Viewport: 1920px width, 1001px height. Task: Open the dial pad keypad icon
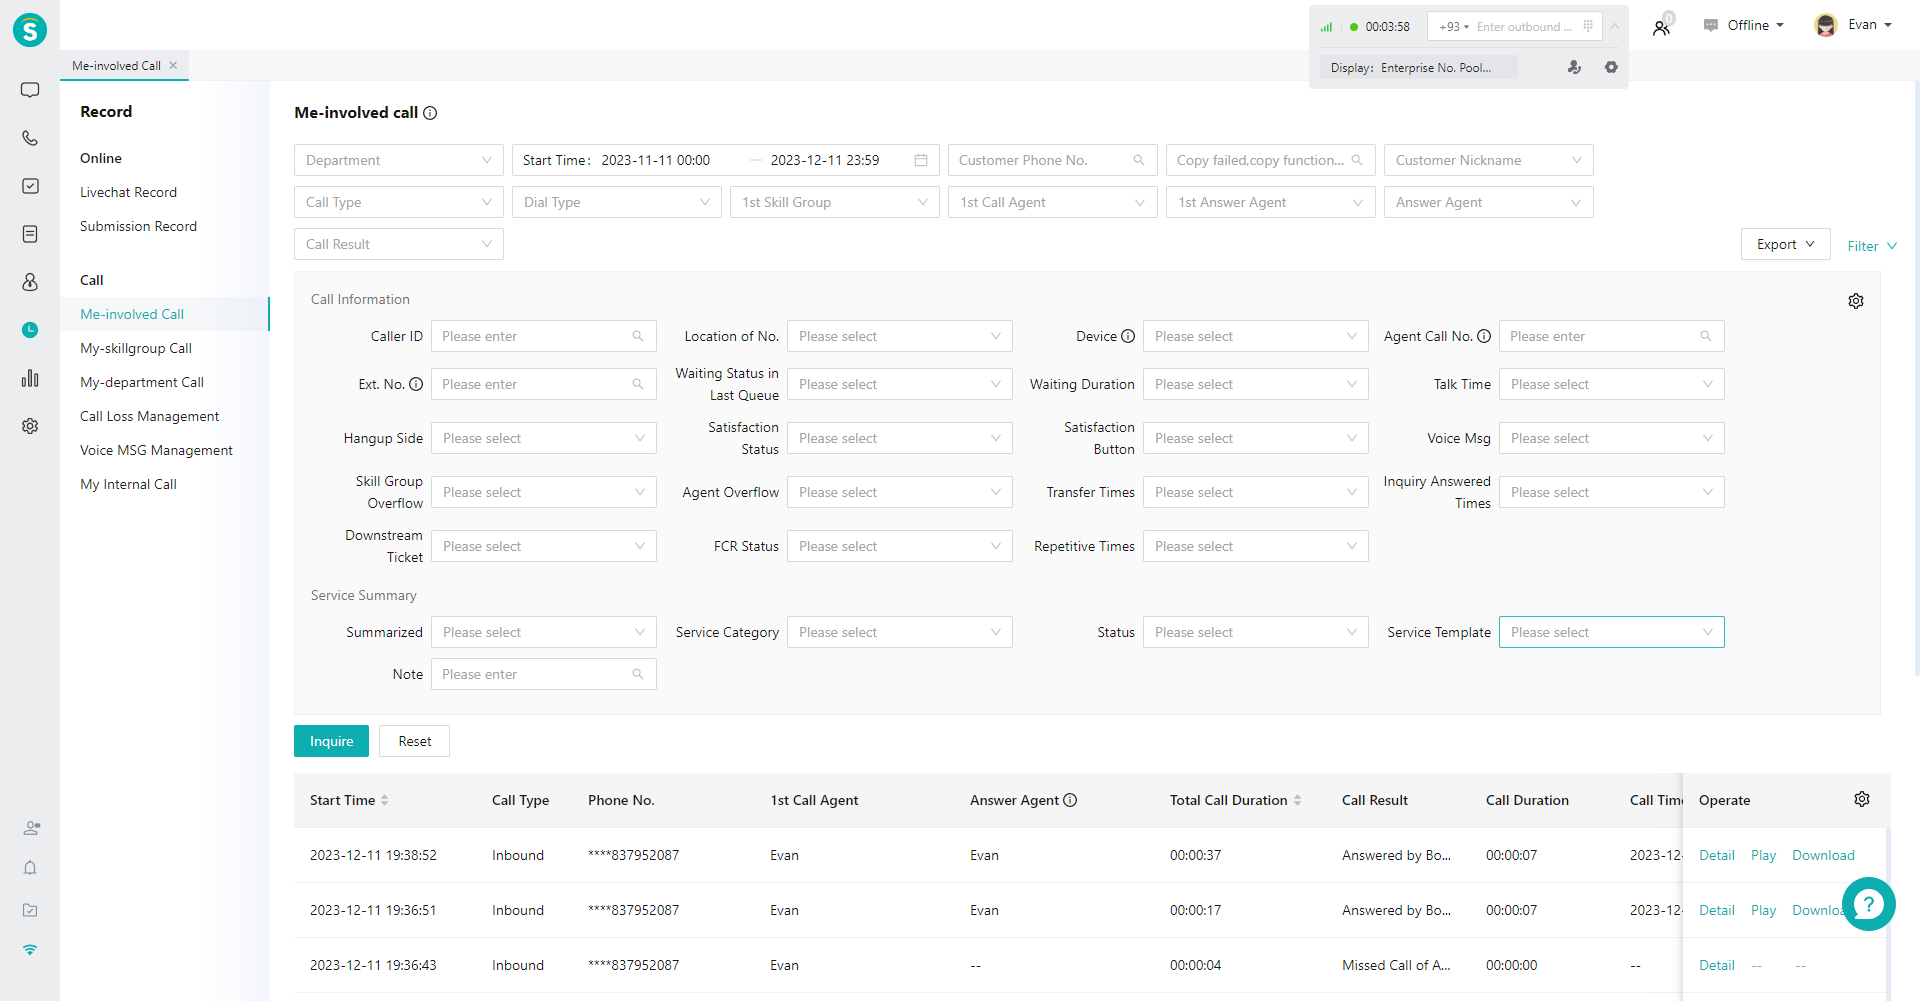(x=1588, y=26)
